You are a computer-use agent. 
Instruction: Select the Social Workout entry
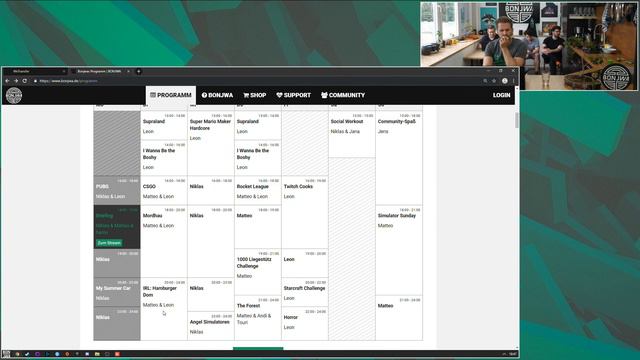pos(352,134)
